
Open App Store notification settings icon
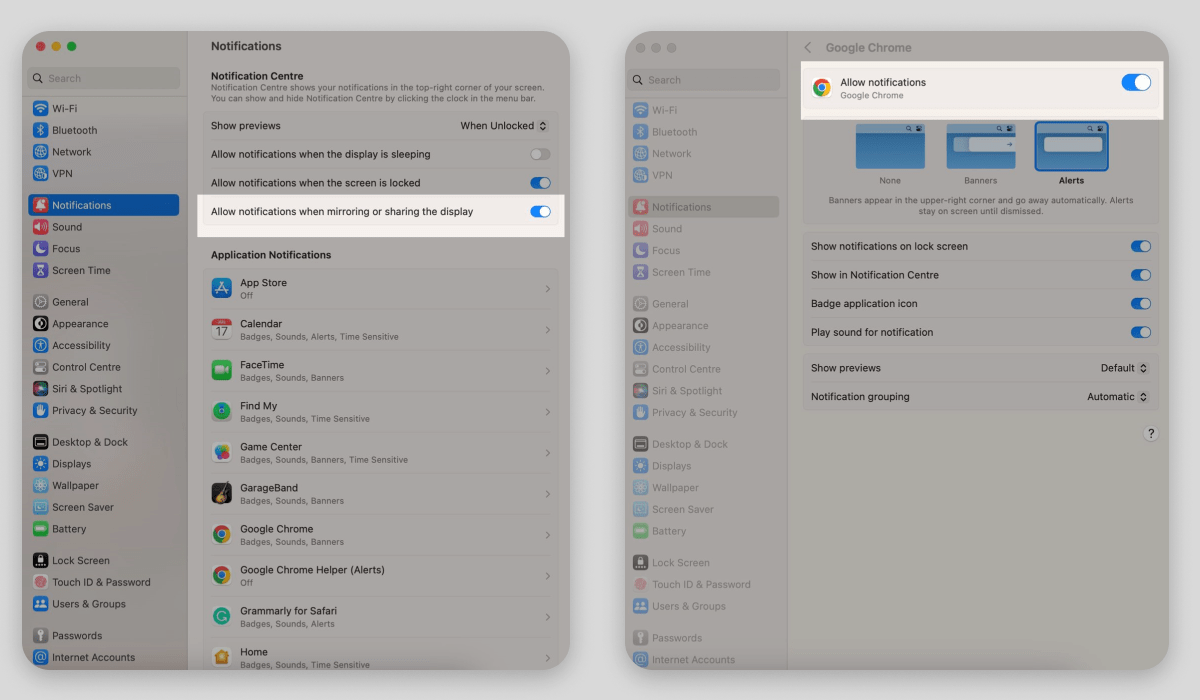pyautogui.click(x=221, y=289)
